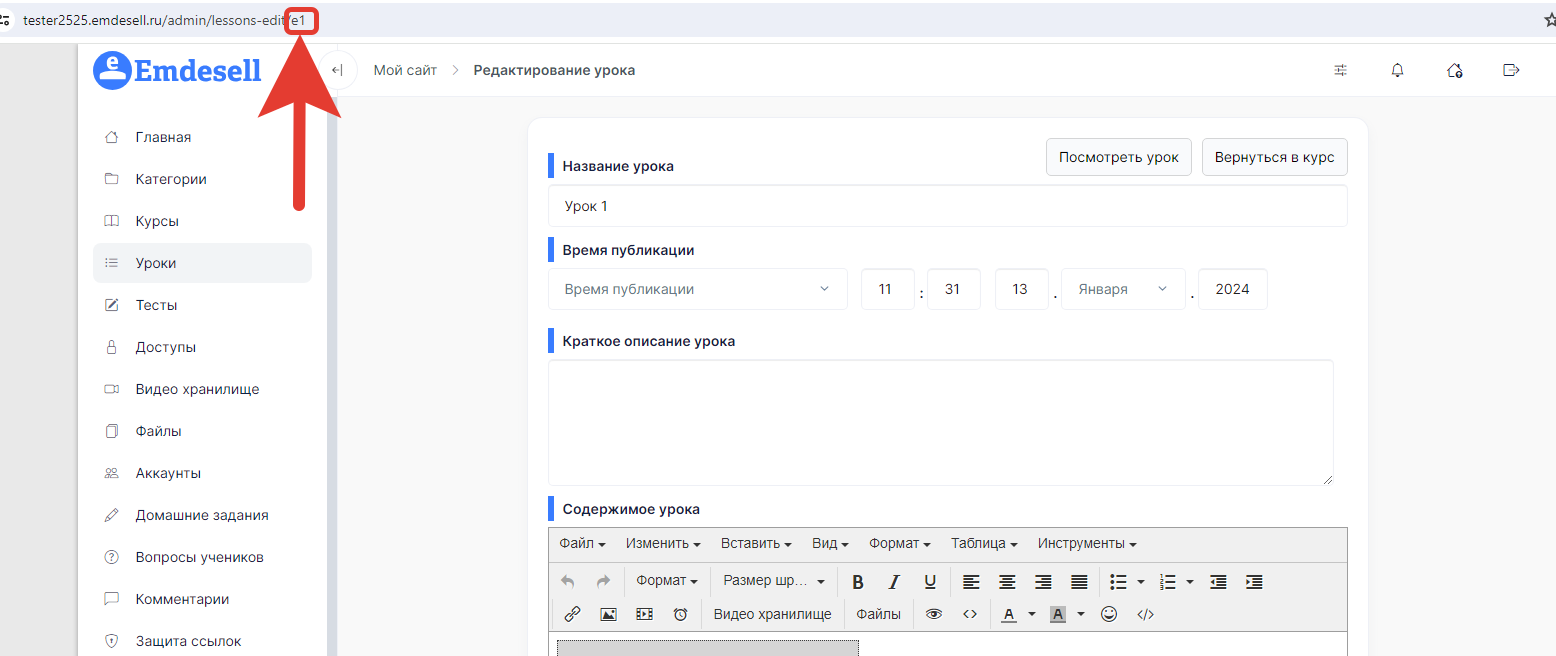Preview content with the eye icon
This screenshot has width=1556, height=656.
934,614
